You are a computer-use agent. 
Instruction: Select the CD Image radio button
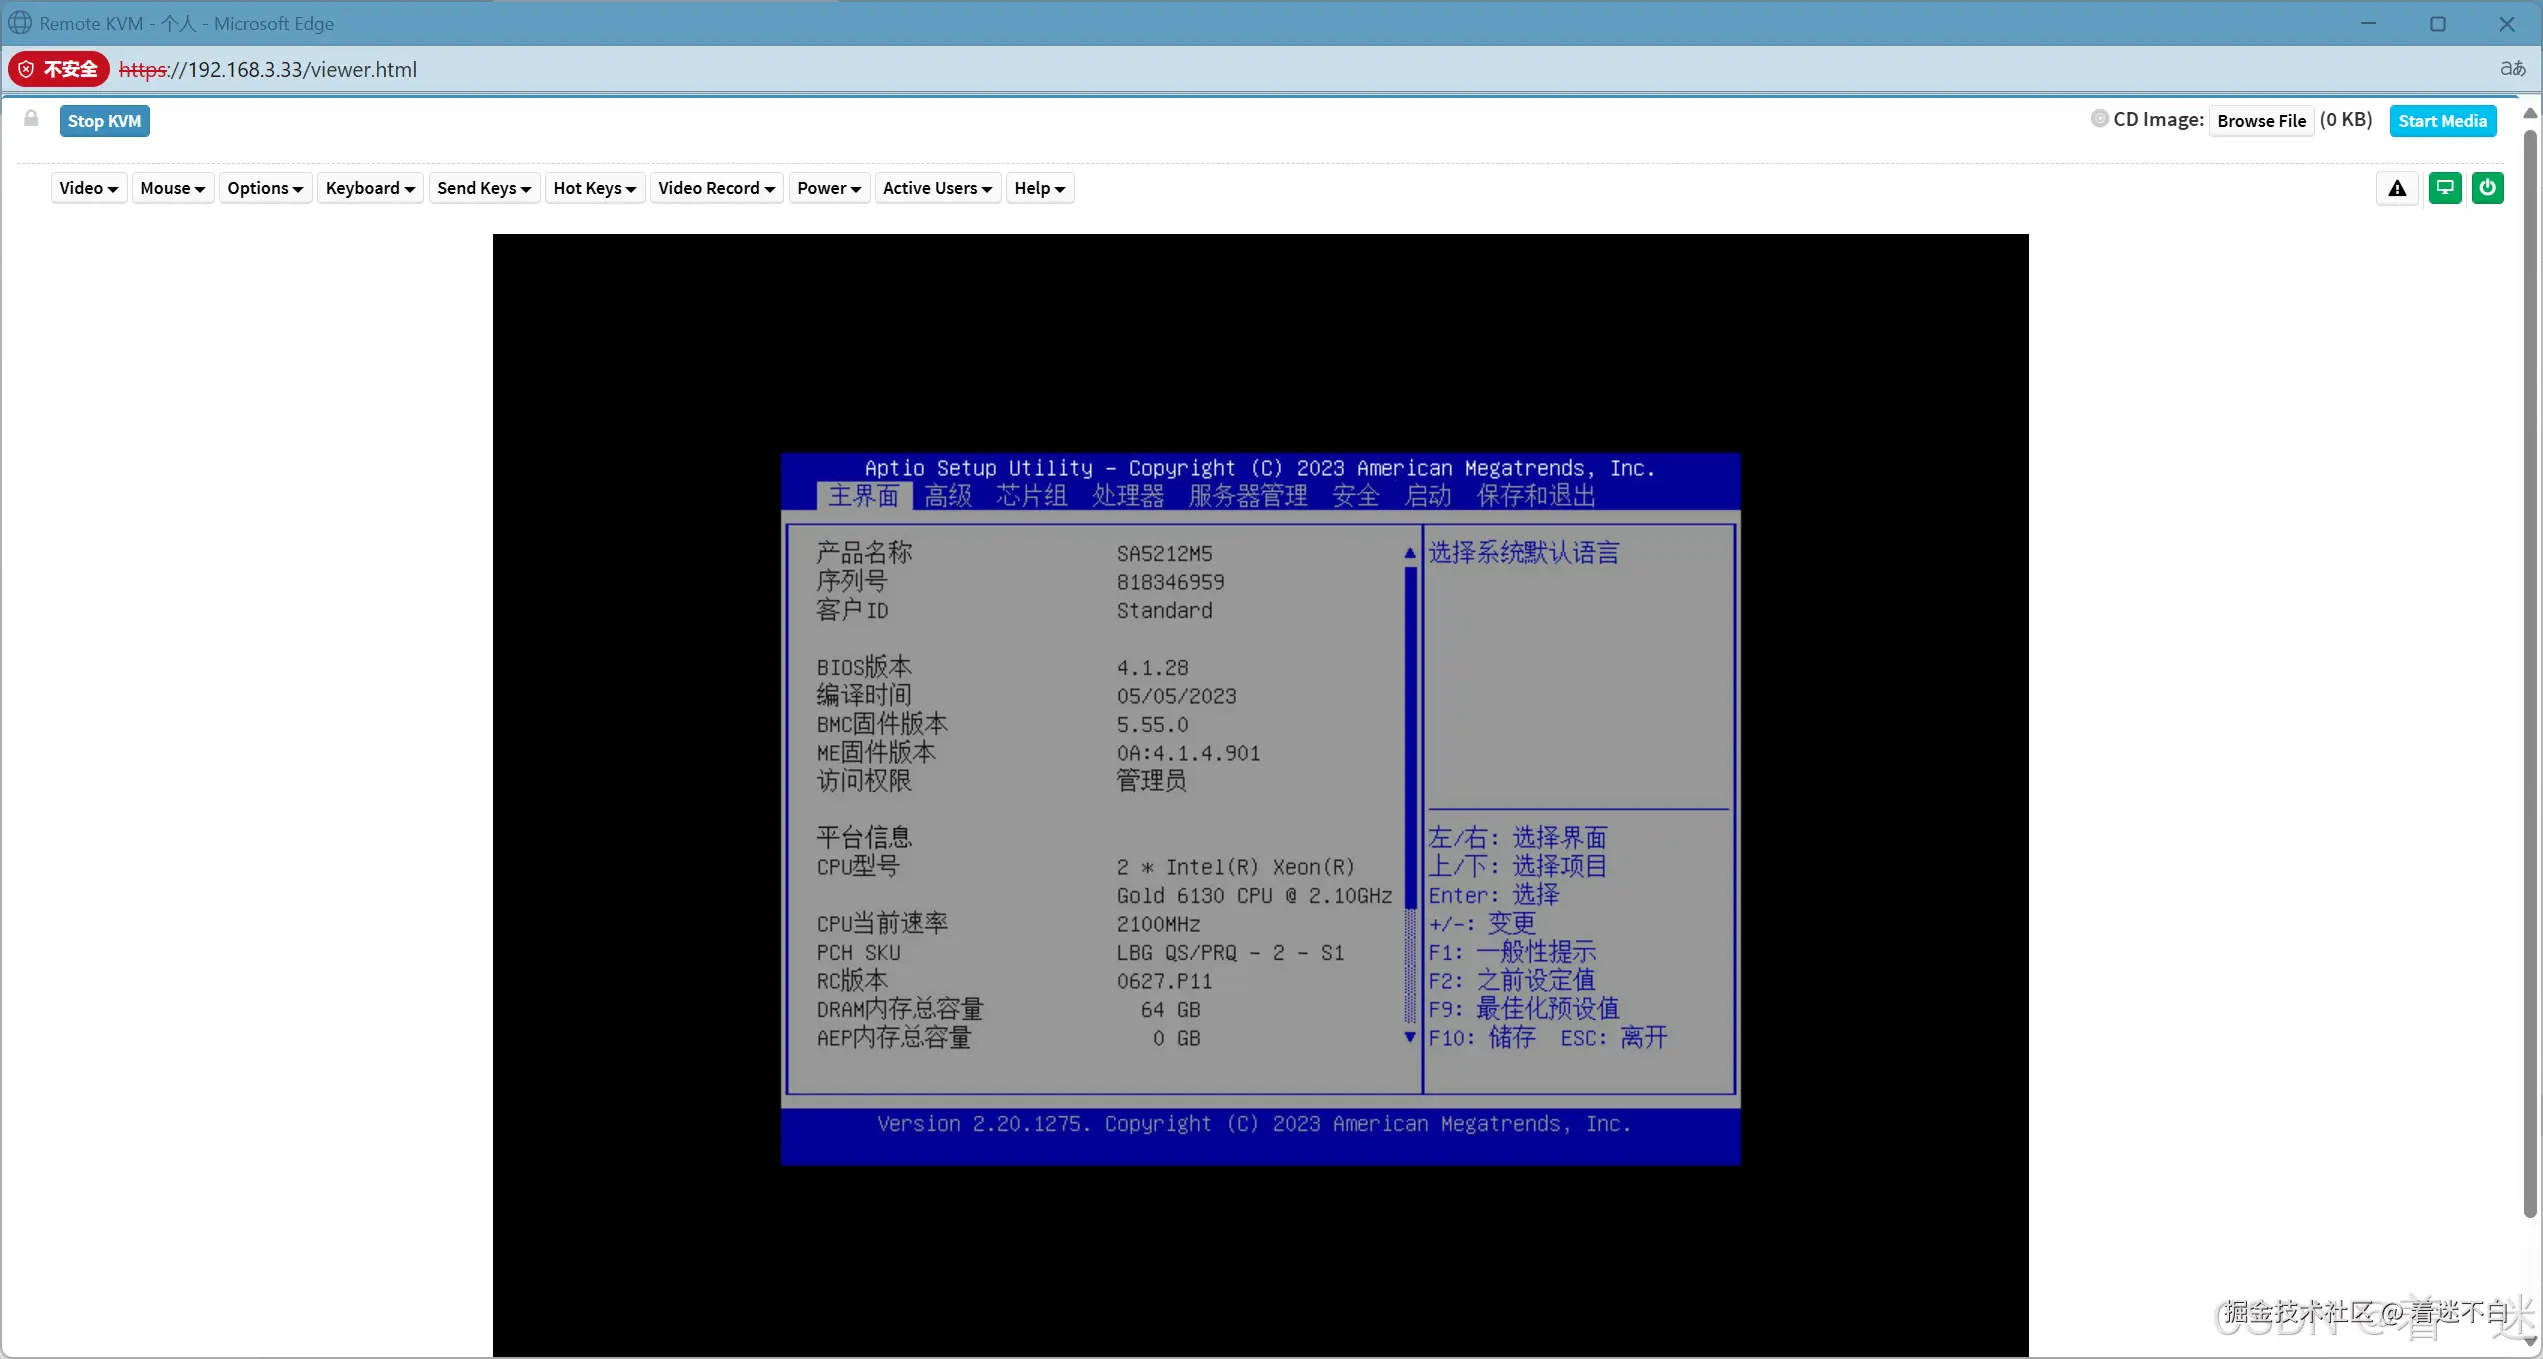coord(2099,119)
